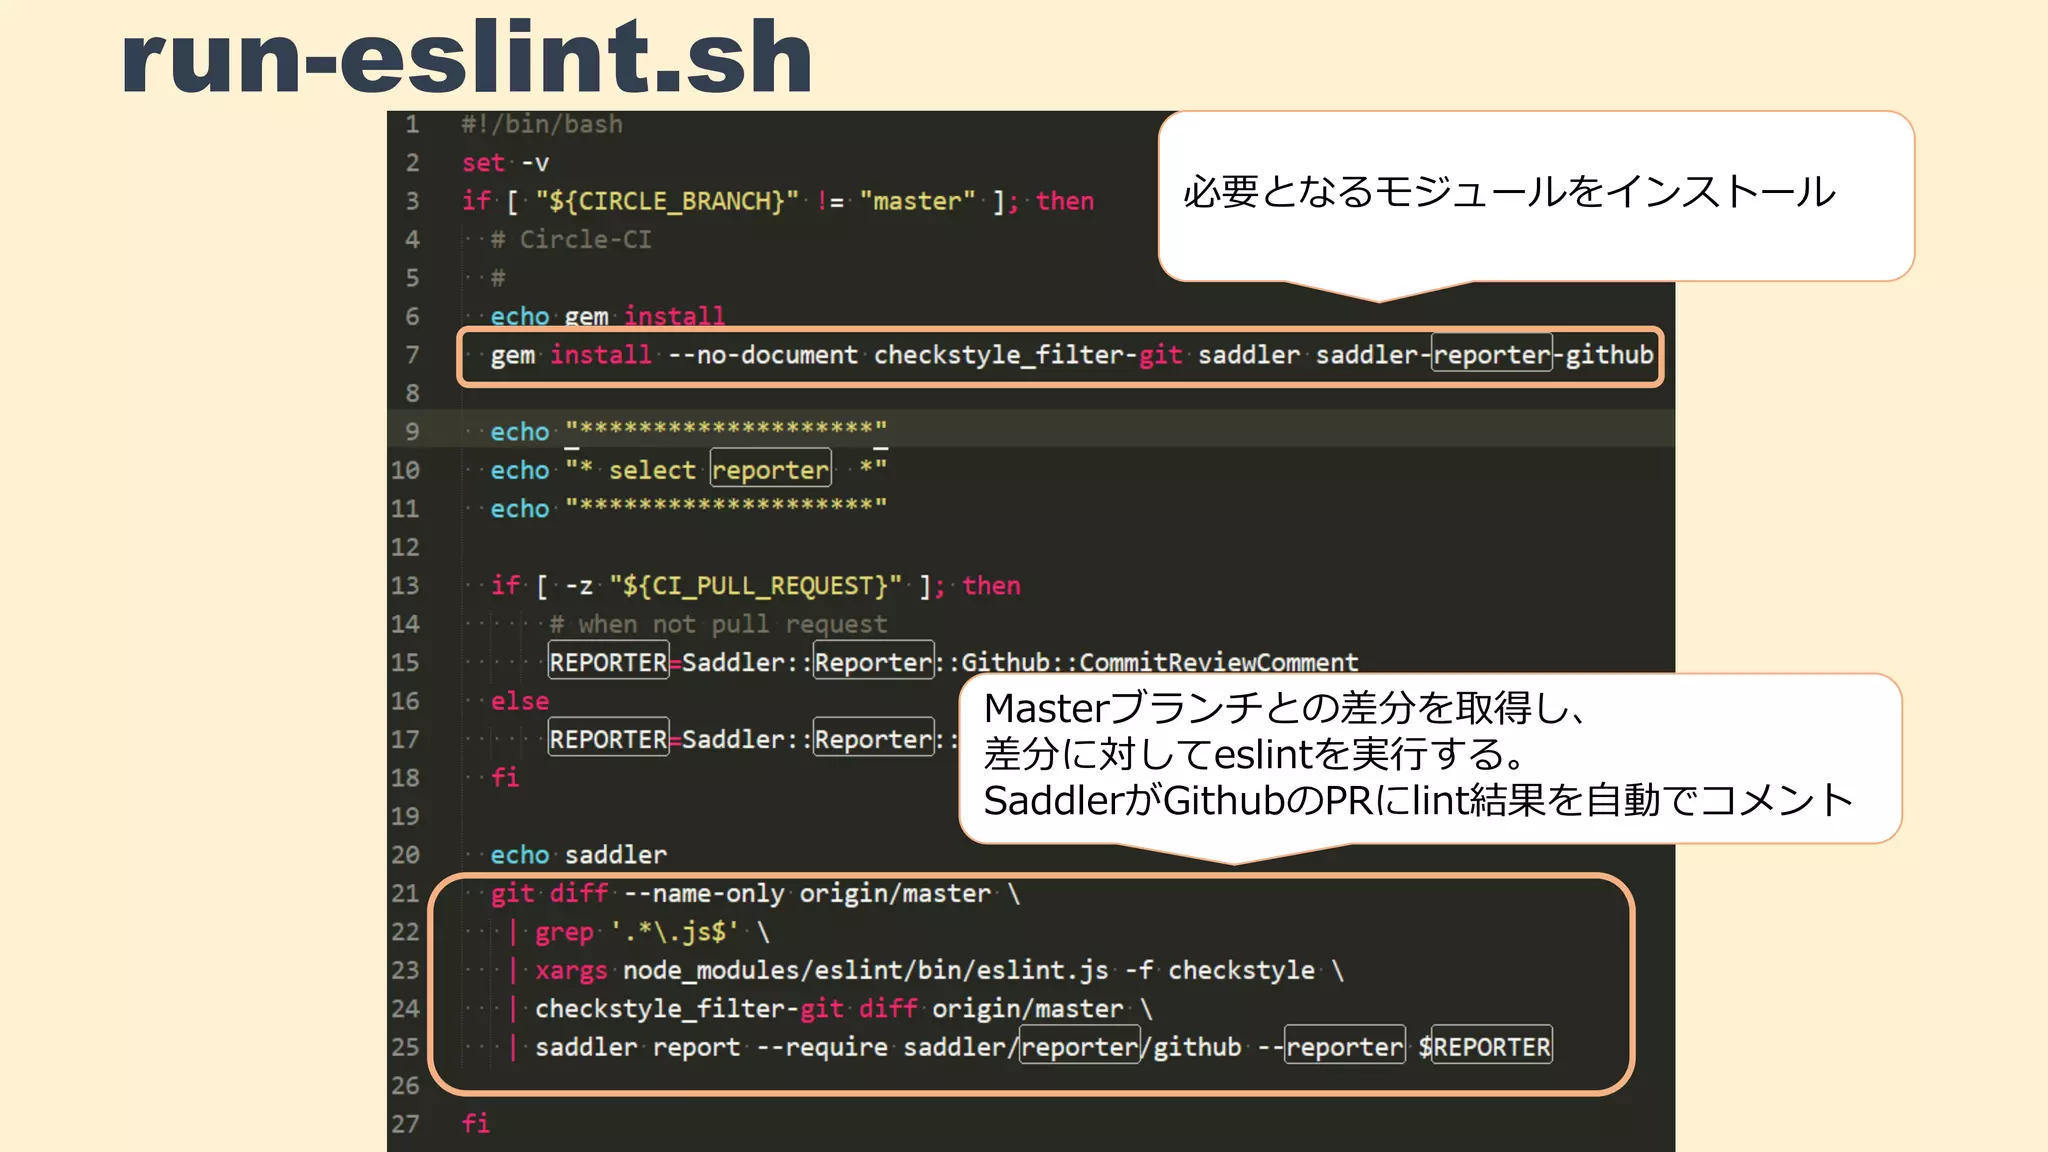Click the CI_PULL_REQUEST if condition line
Image resolution: width=2048 pixels, height=1152 pixels.
(755, 586)
